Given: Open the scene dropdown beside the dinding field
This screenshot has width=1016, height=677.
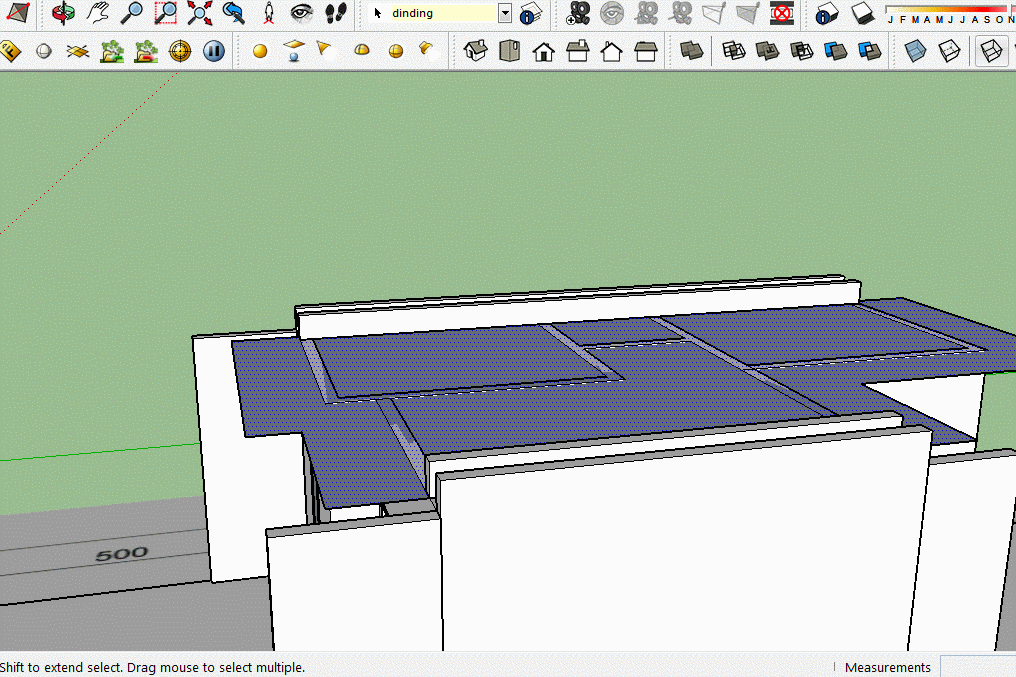Looking at the screenshot, I should [x=505, y=13].
